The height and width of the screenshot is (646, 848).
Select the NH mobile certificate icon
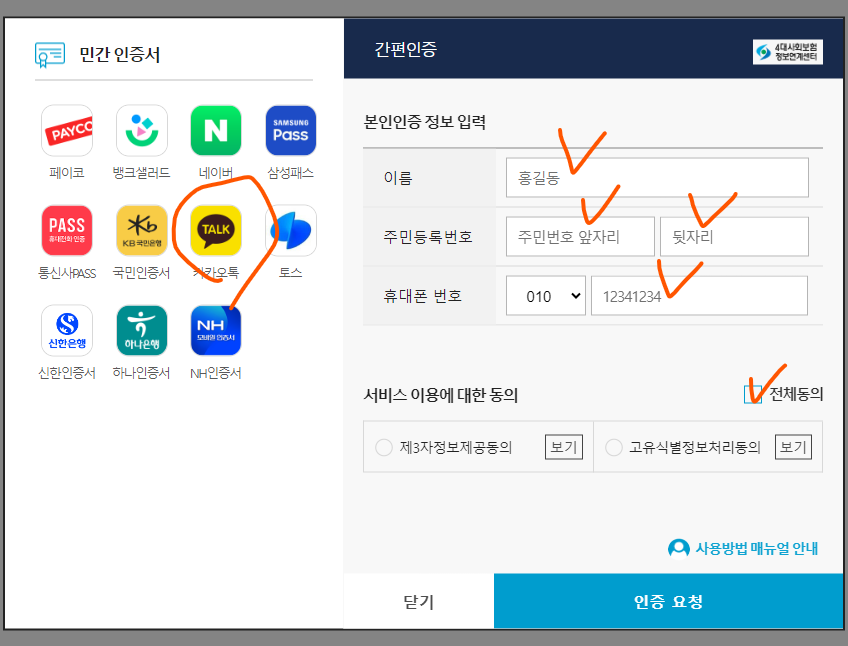pos(216,331)
